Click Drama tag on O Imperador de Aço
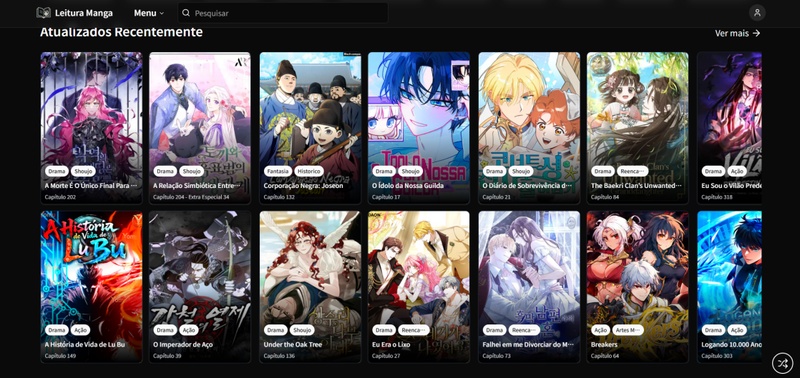Viewport: 800px width, 378px height. [x=165, y=330]
